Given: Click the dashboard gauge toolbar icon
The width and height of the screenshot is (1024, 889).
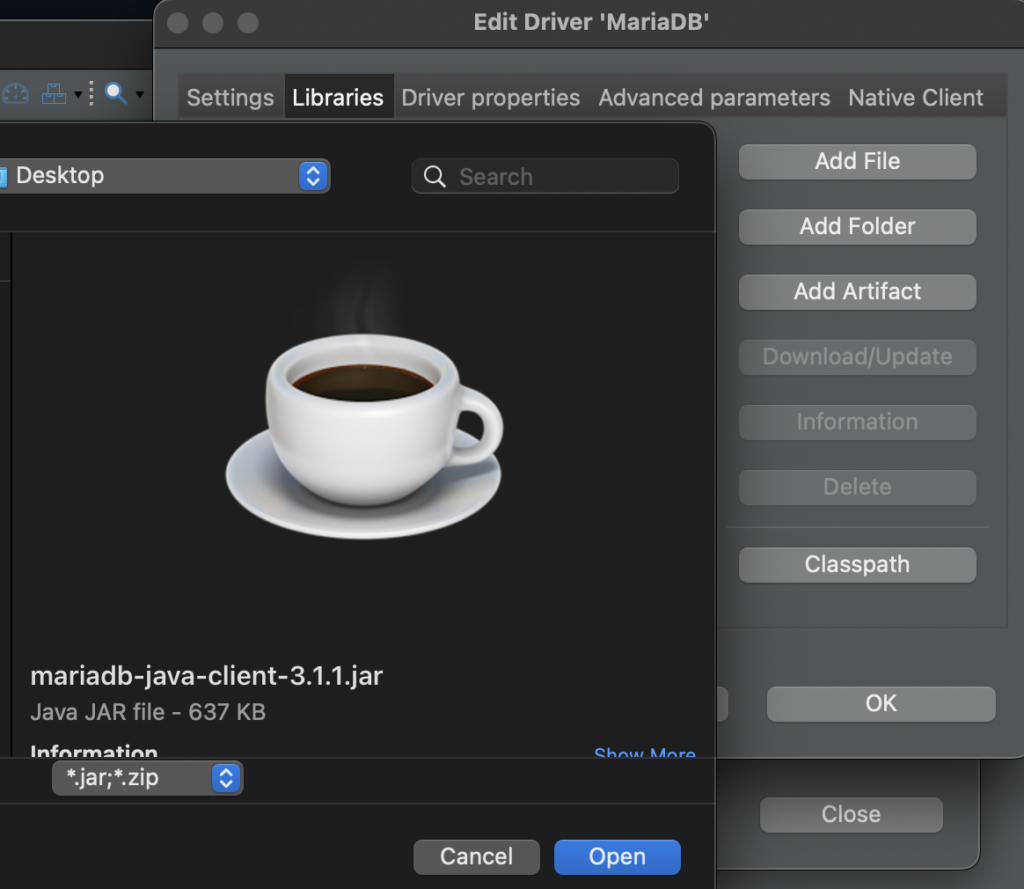Looking at the screenshot, I should [x=15, y=94].
